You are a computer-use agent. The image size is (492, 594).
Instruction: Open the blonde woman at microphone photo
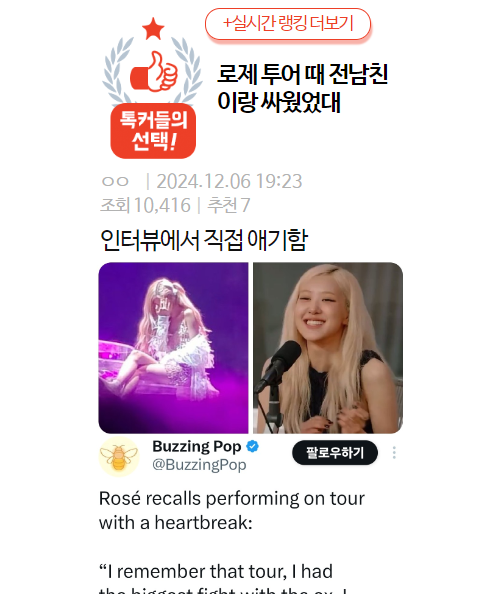pos(328,348)
